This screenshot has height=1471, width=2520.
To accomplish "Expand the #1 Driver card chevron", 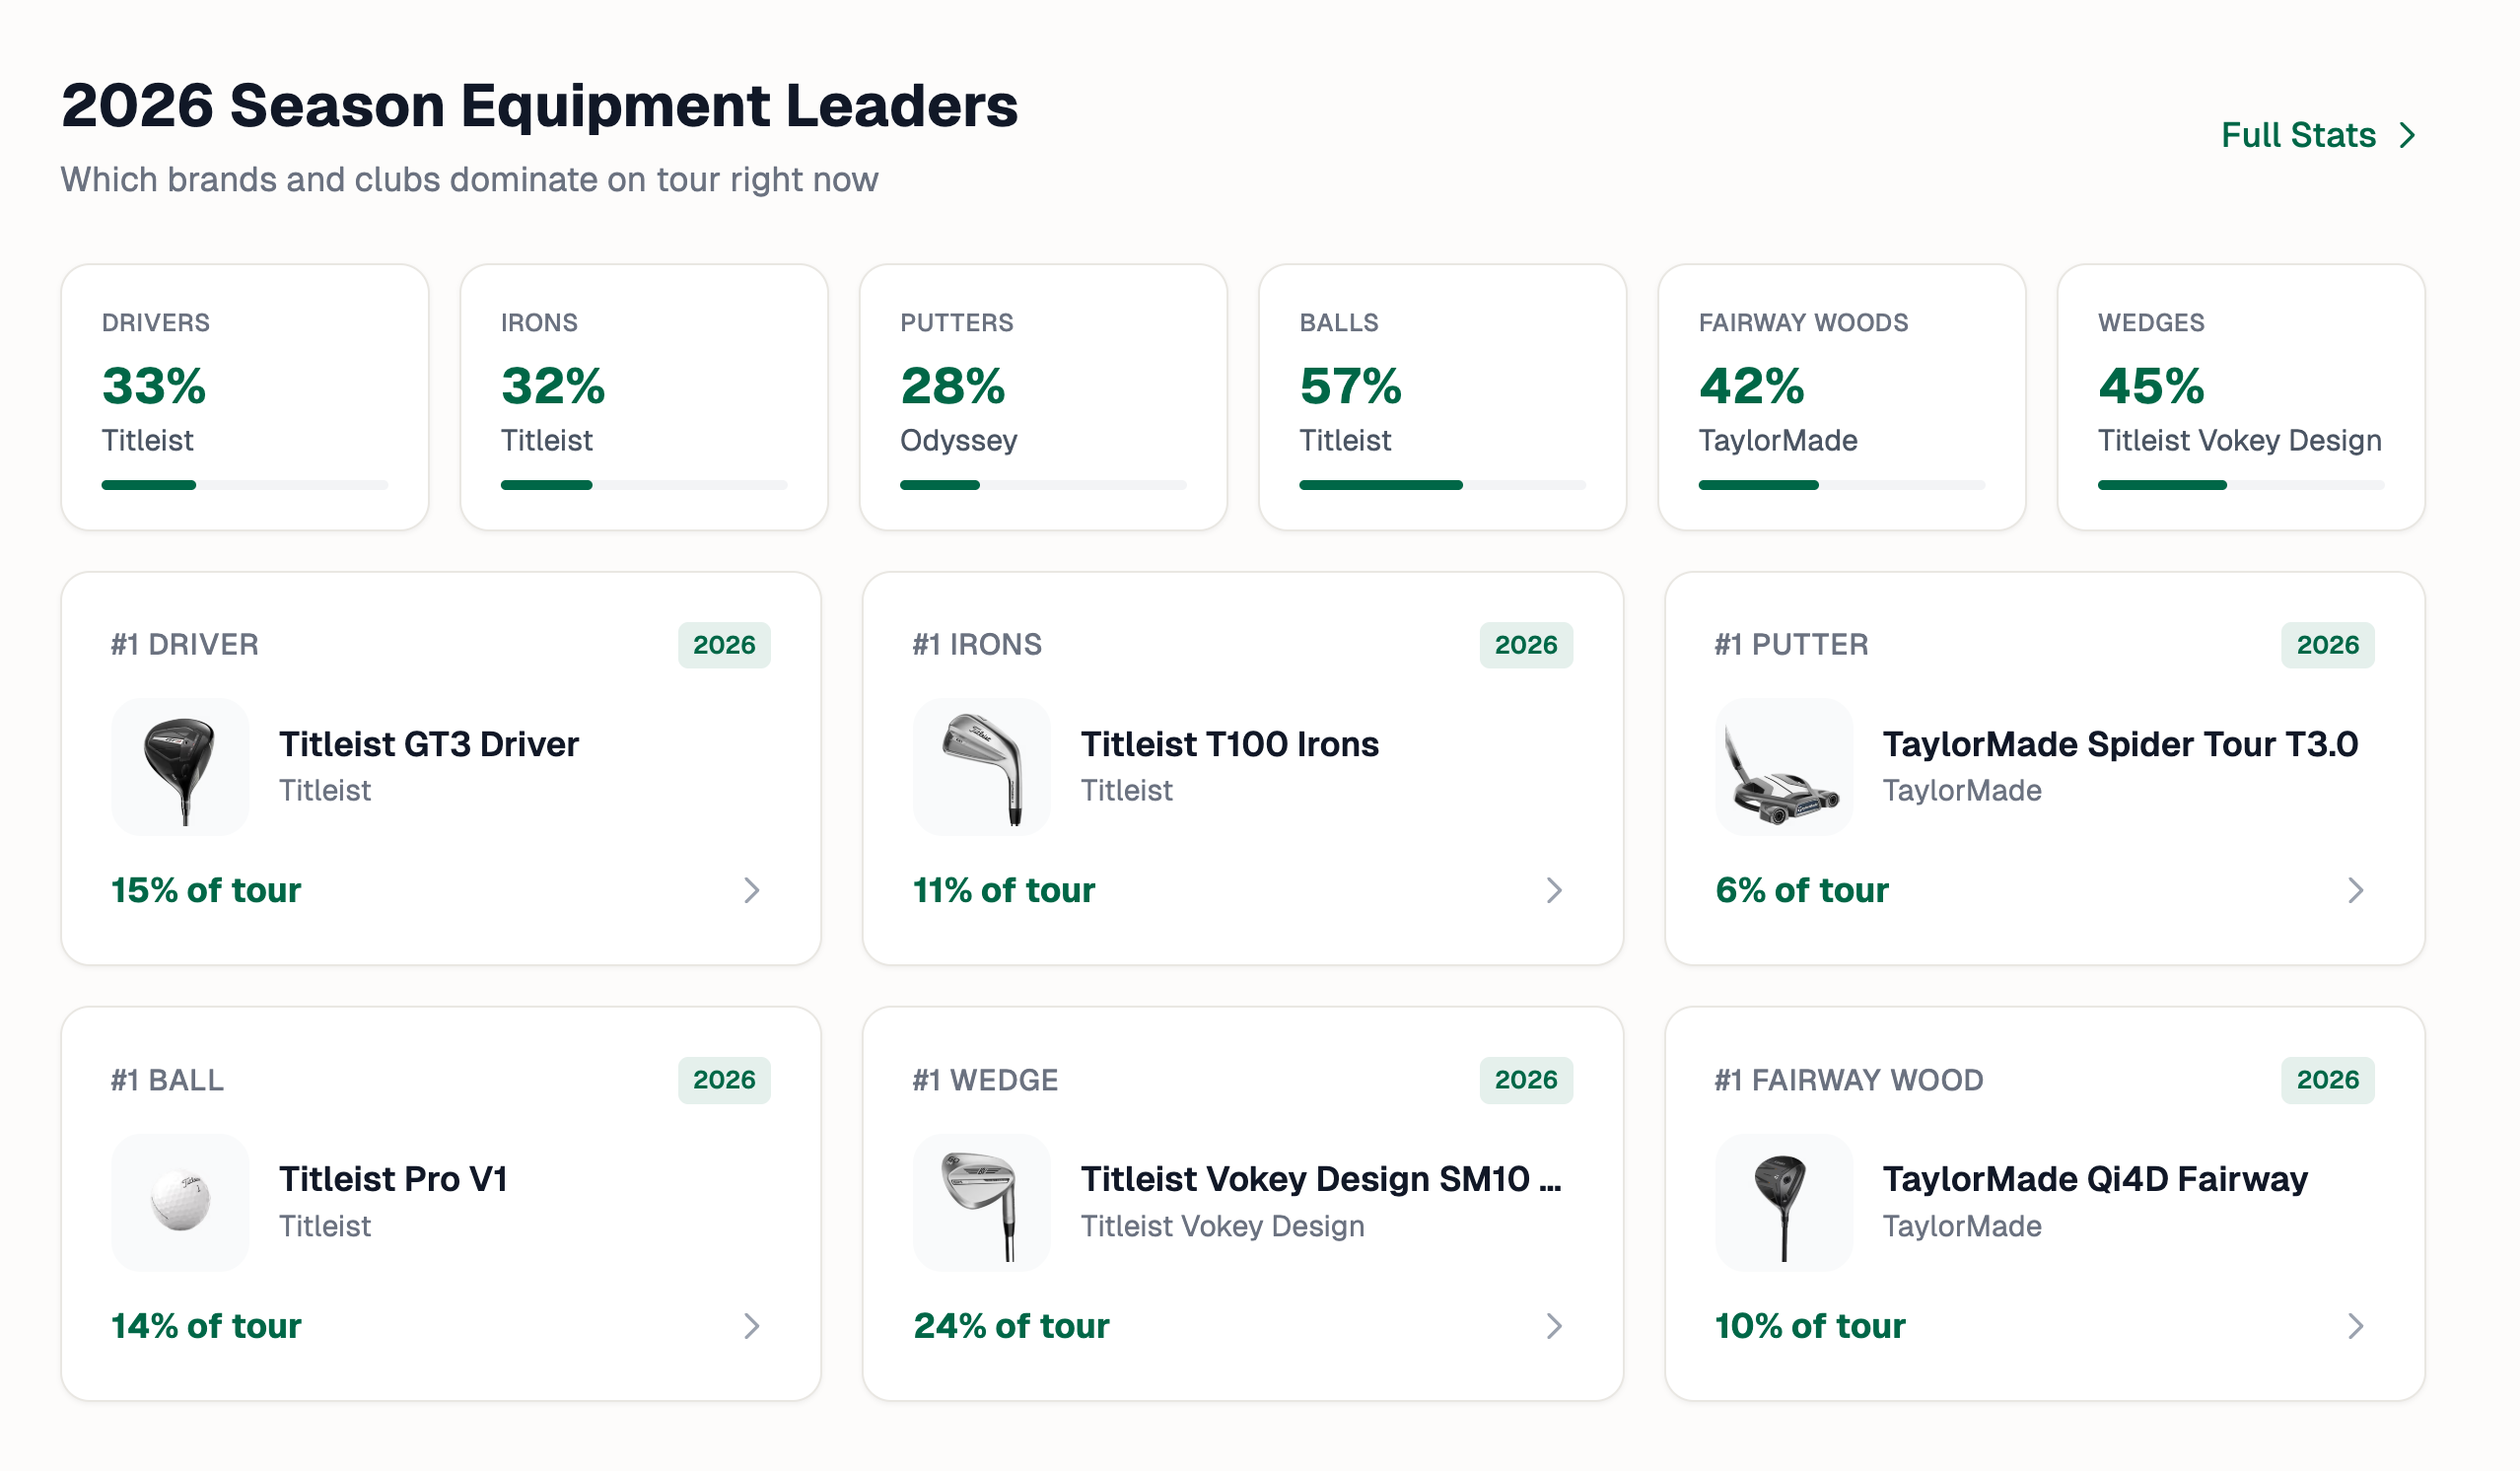I will [x=752, y=890].
